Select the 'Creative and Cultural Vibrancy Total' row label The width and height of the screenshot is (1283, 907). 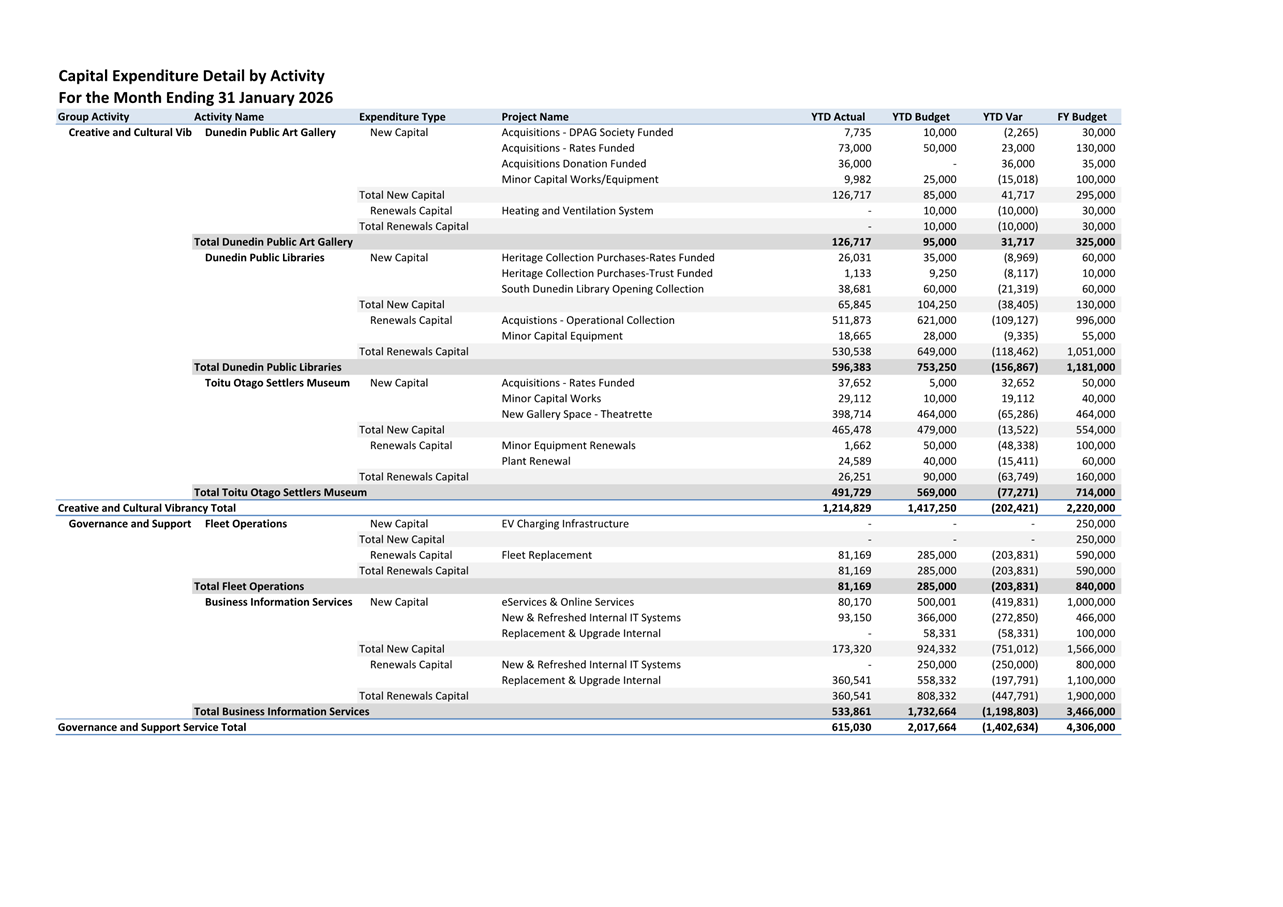tap(147, 508)
